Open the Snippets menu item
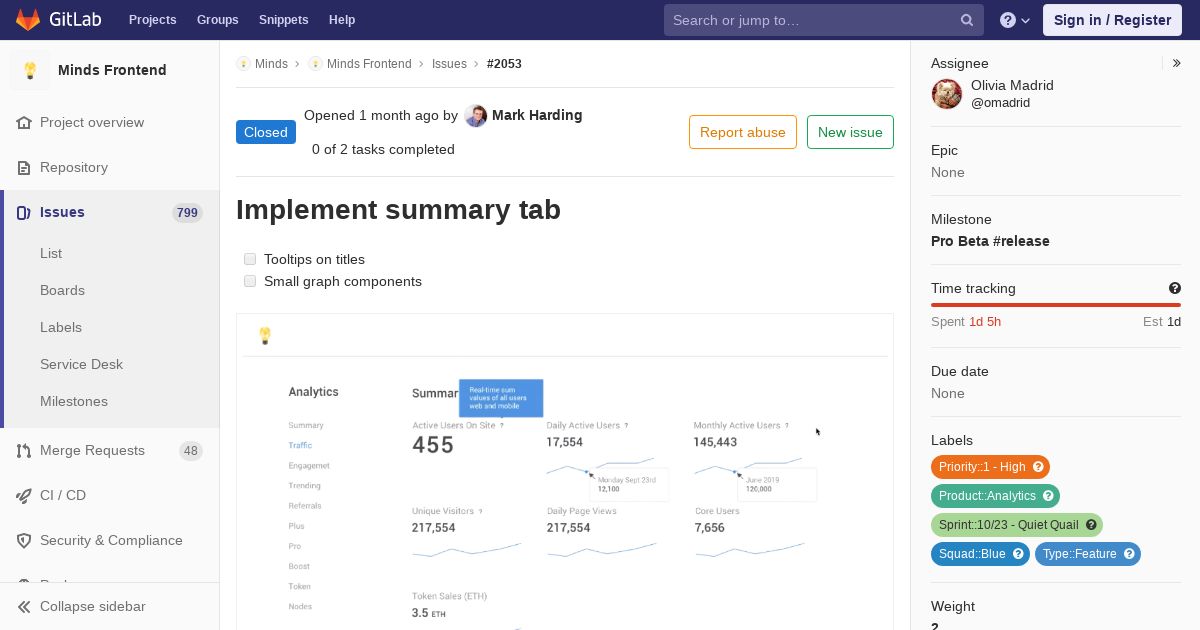1200x630 pixels. point(283,20)
